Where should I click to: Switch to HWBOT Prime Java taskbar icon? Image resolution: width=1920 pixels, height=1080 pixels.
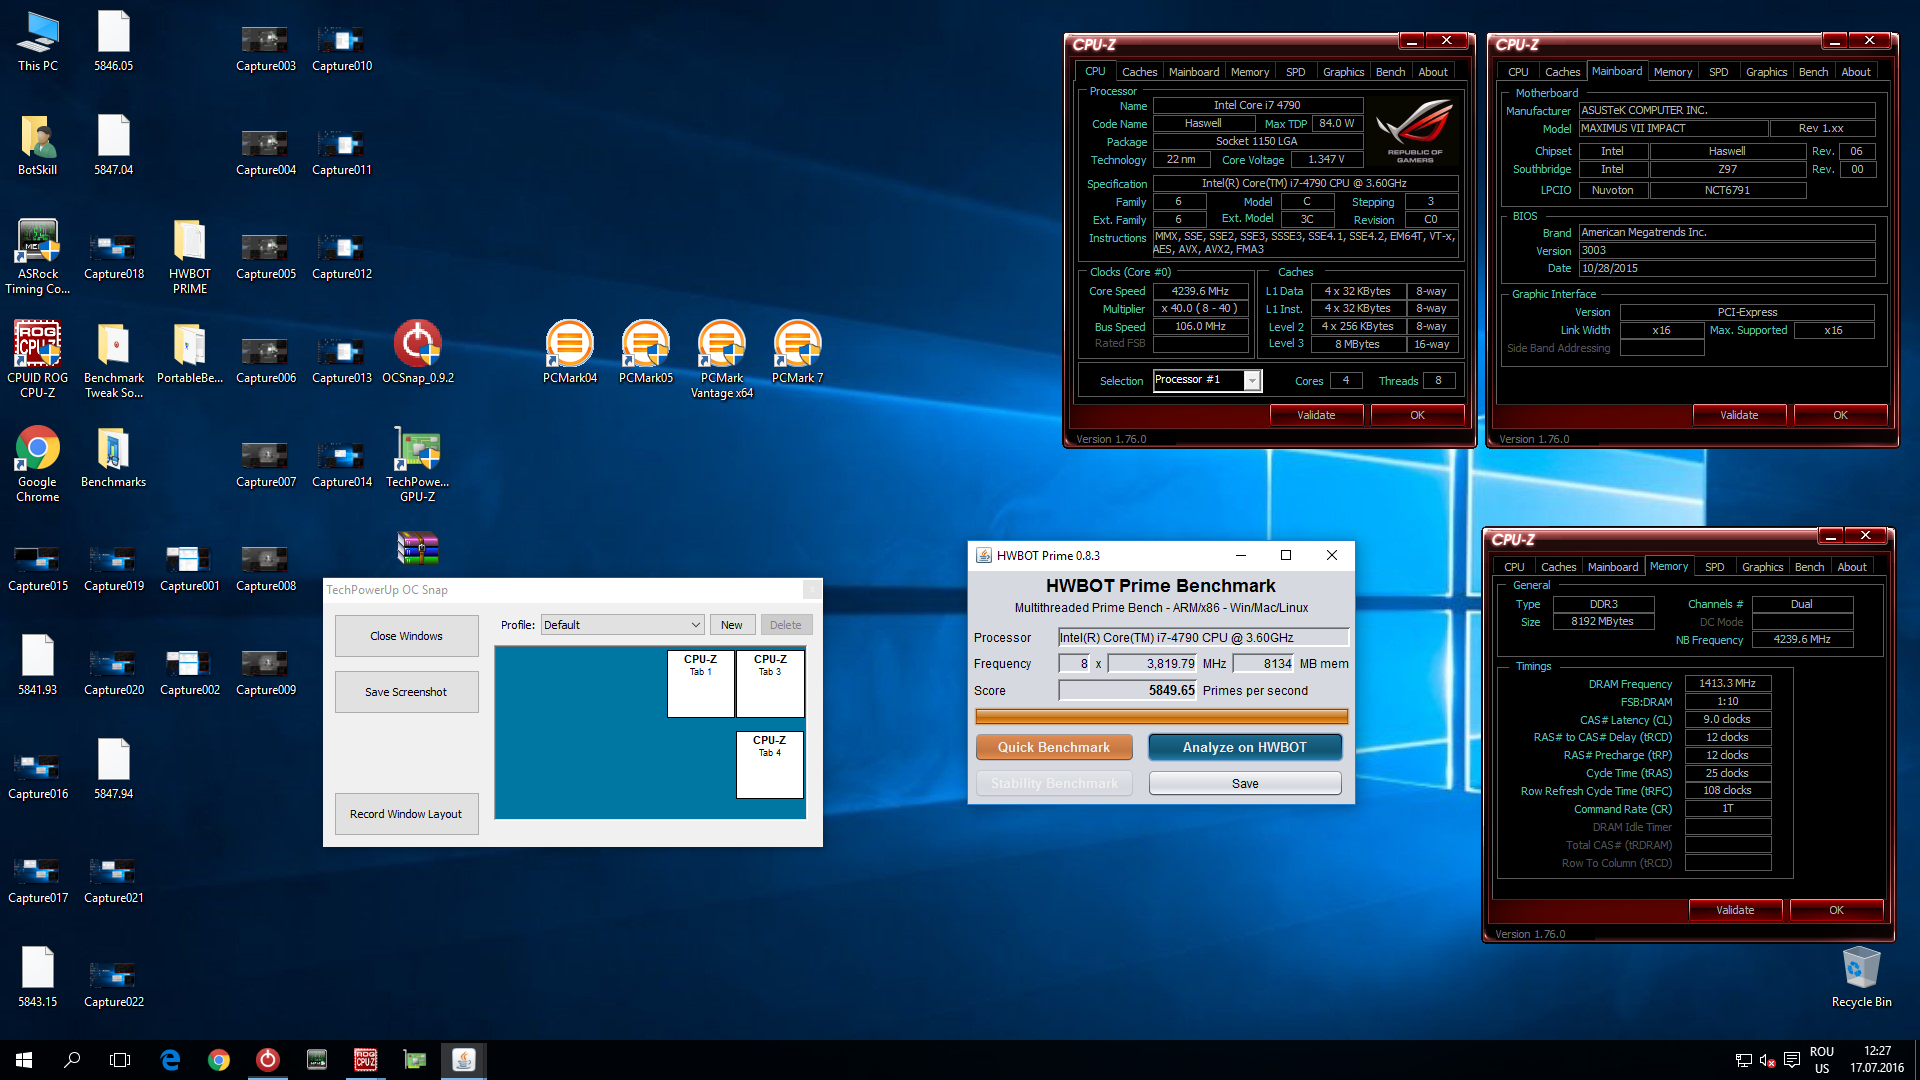(x=463, y=1060)
